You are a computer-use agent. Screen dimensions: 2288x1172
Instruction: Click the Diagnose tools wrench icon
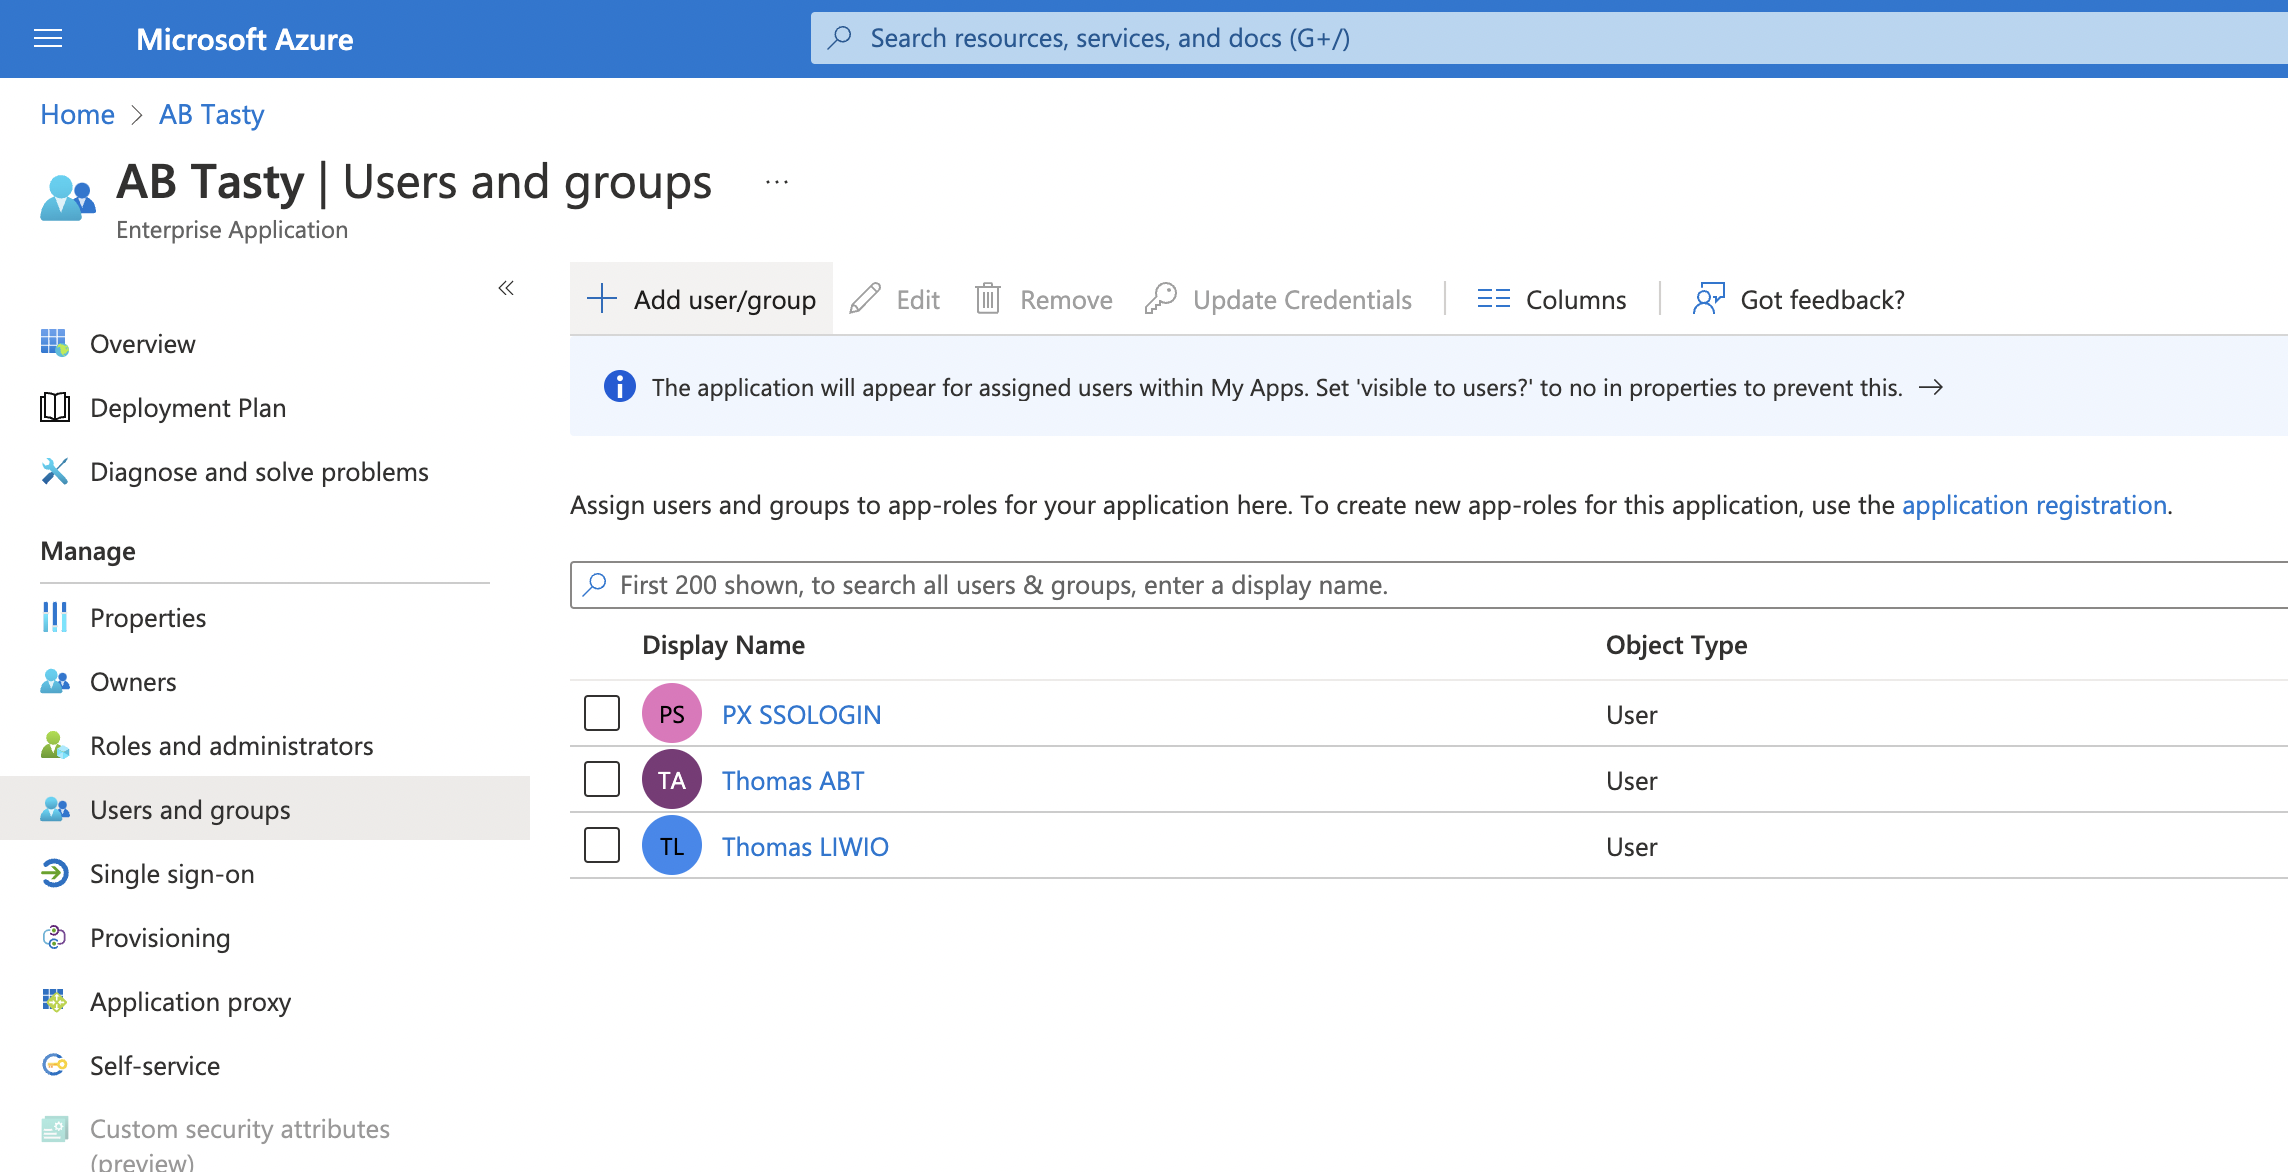point(55,471)
